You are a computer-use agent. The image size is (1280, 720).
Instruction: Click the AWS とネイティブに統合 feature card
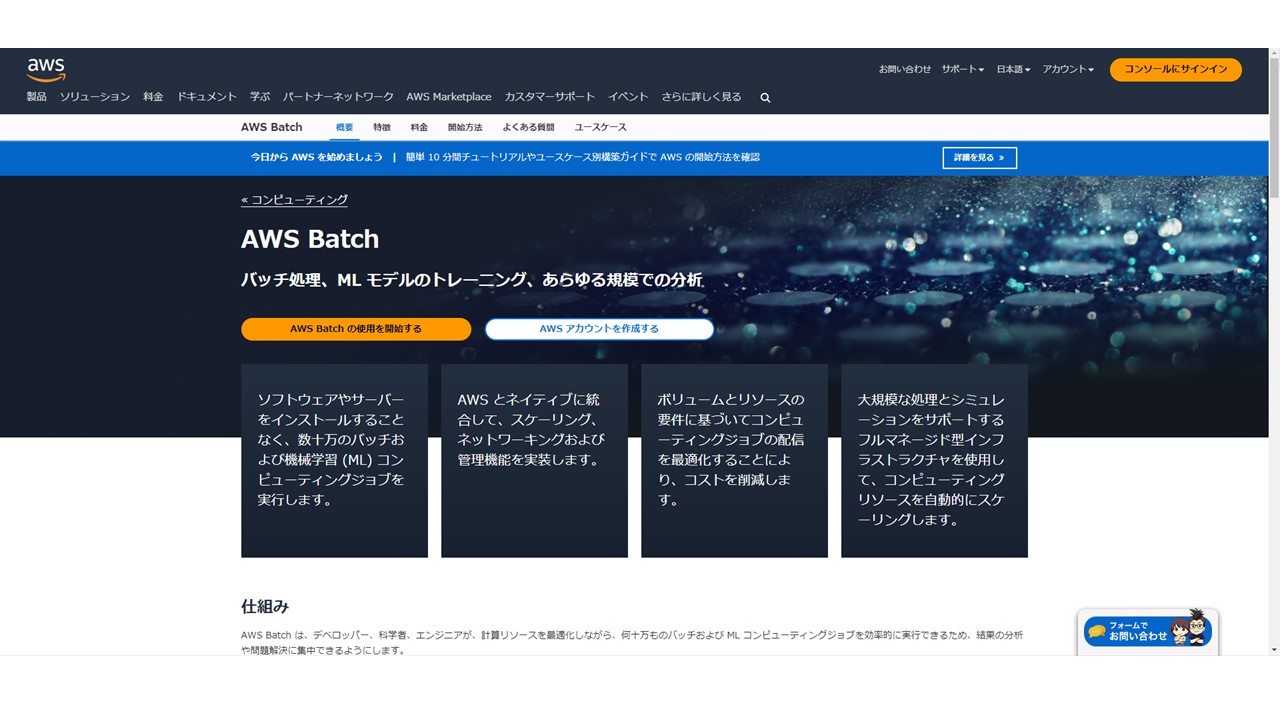pyautogui.click(x=534, y=460)
